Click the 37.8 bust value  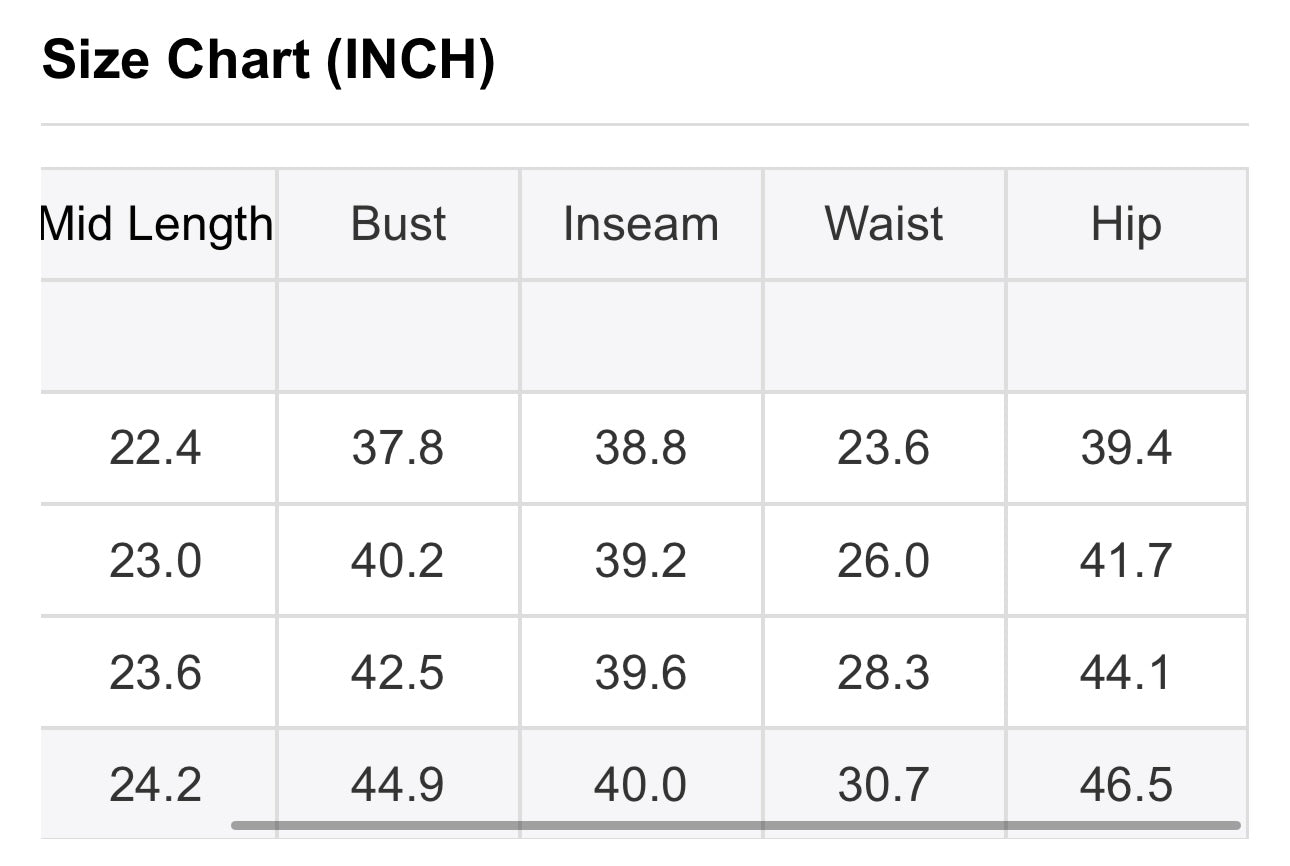[x=398, y=448]
